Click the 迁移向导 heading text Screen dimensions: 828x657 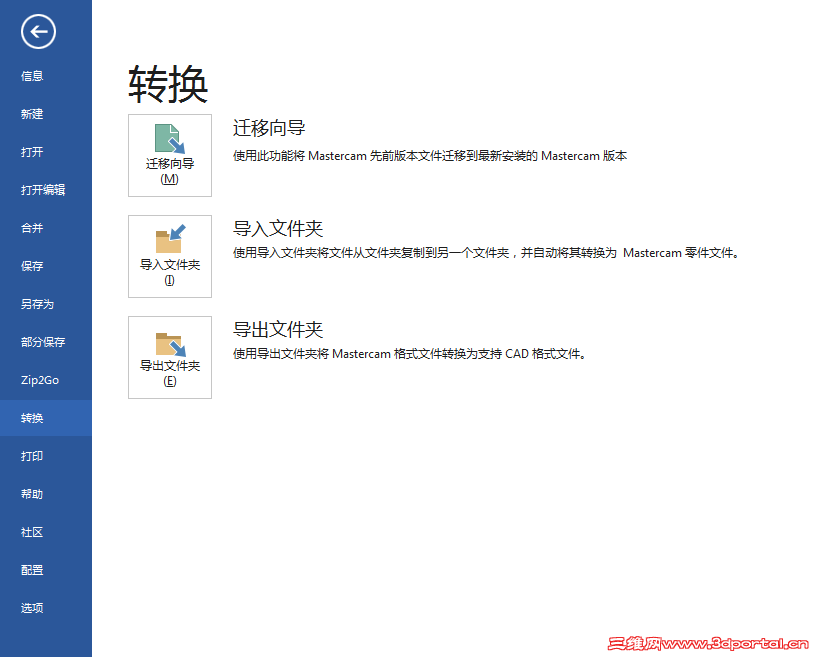[x=269, y=128]
